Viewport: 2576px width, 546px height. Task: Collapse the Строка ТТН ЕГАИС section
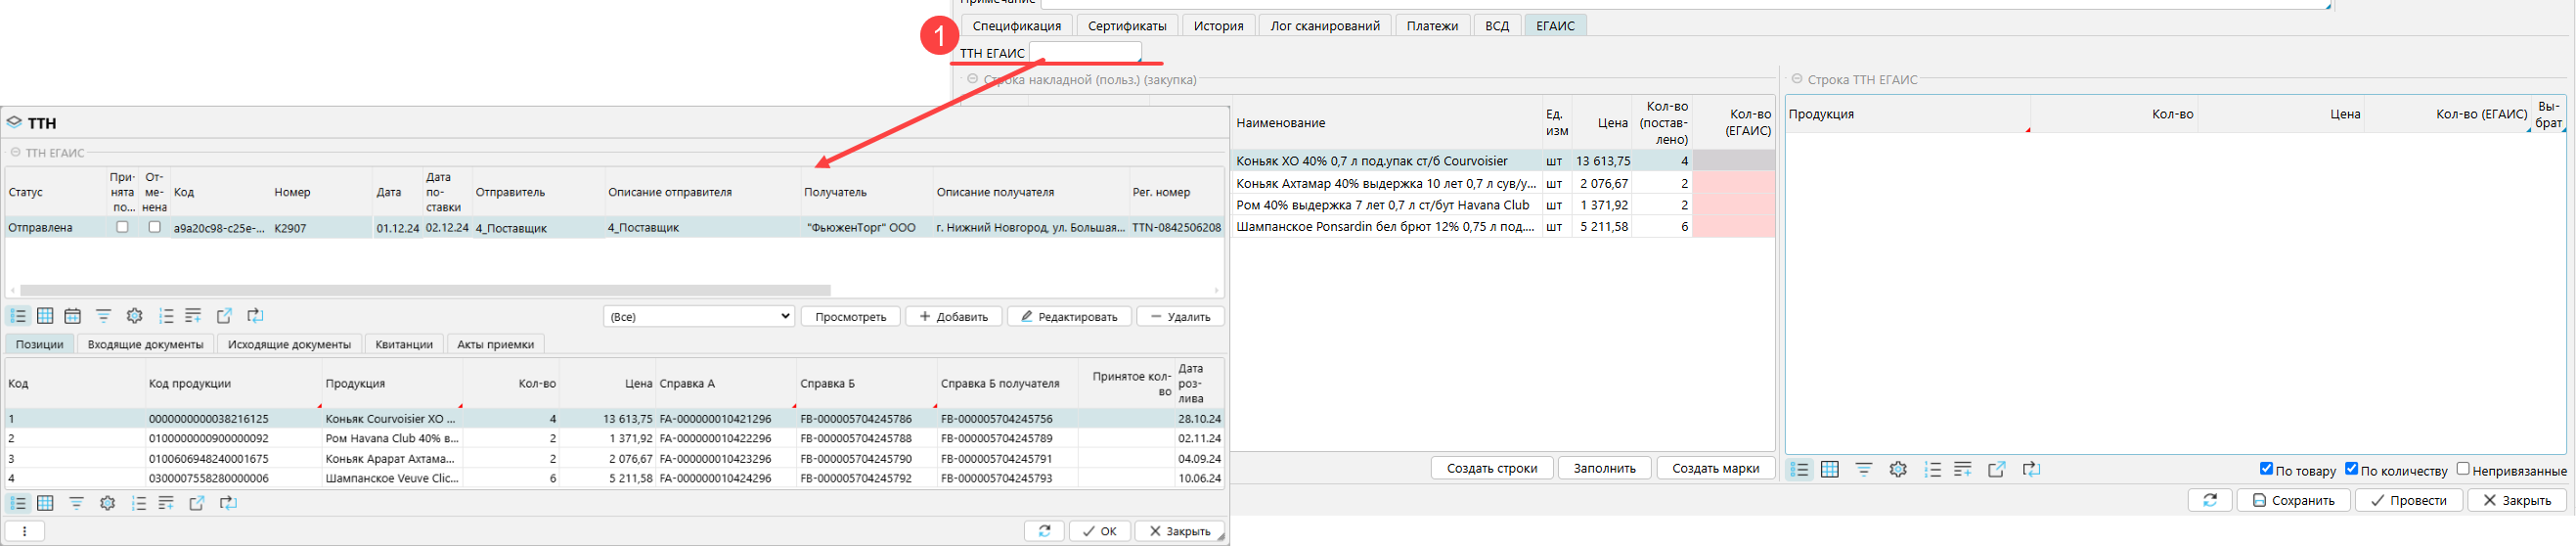[1797, 79]
